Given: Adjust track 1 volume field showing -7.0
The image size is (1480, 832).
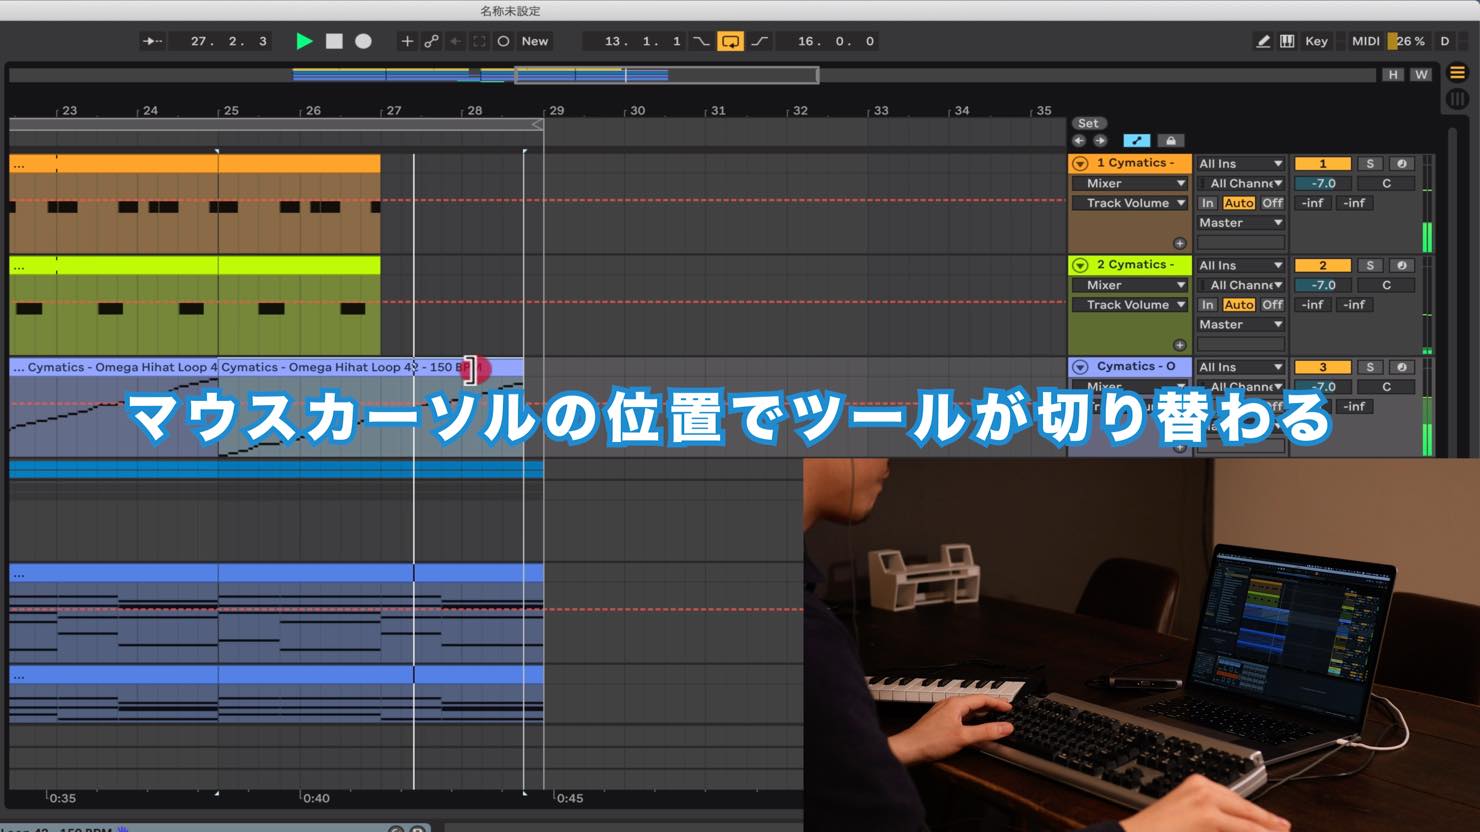Looking at the screenshot, I should [1323, 184].
